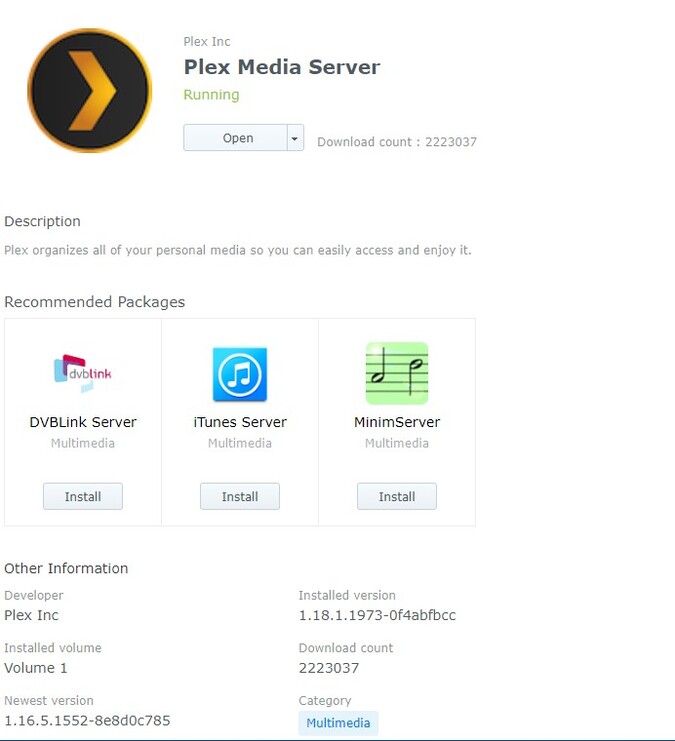Click Multimedia label under MinimServer

point(397,443)
